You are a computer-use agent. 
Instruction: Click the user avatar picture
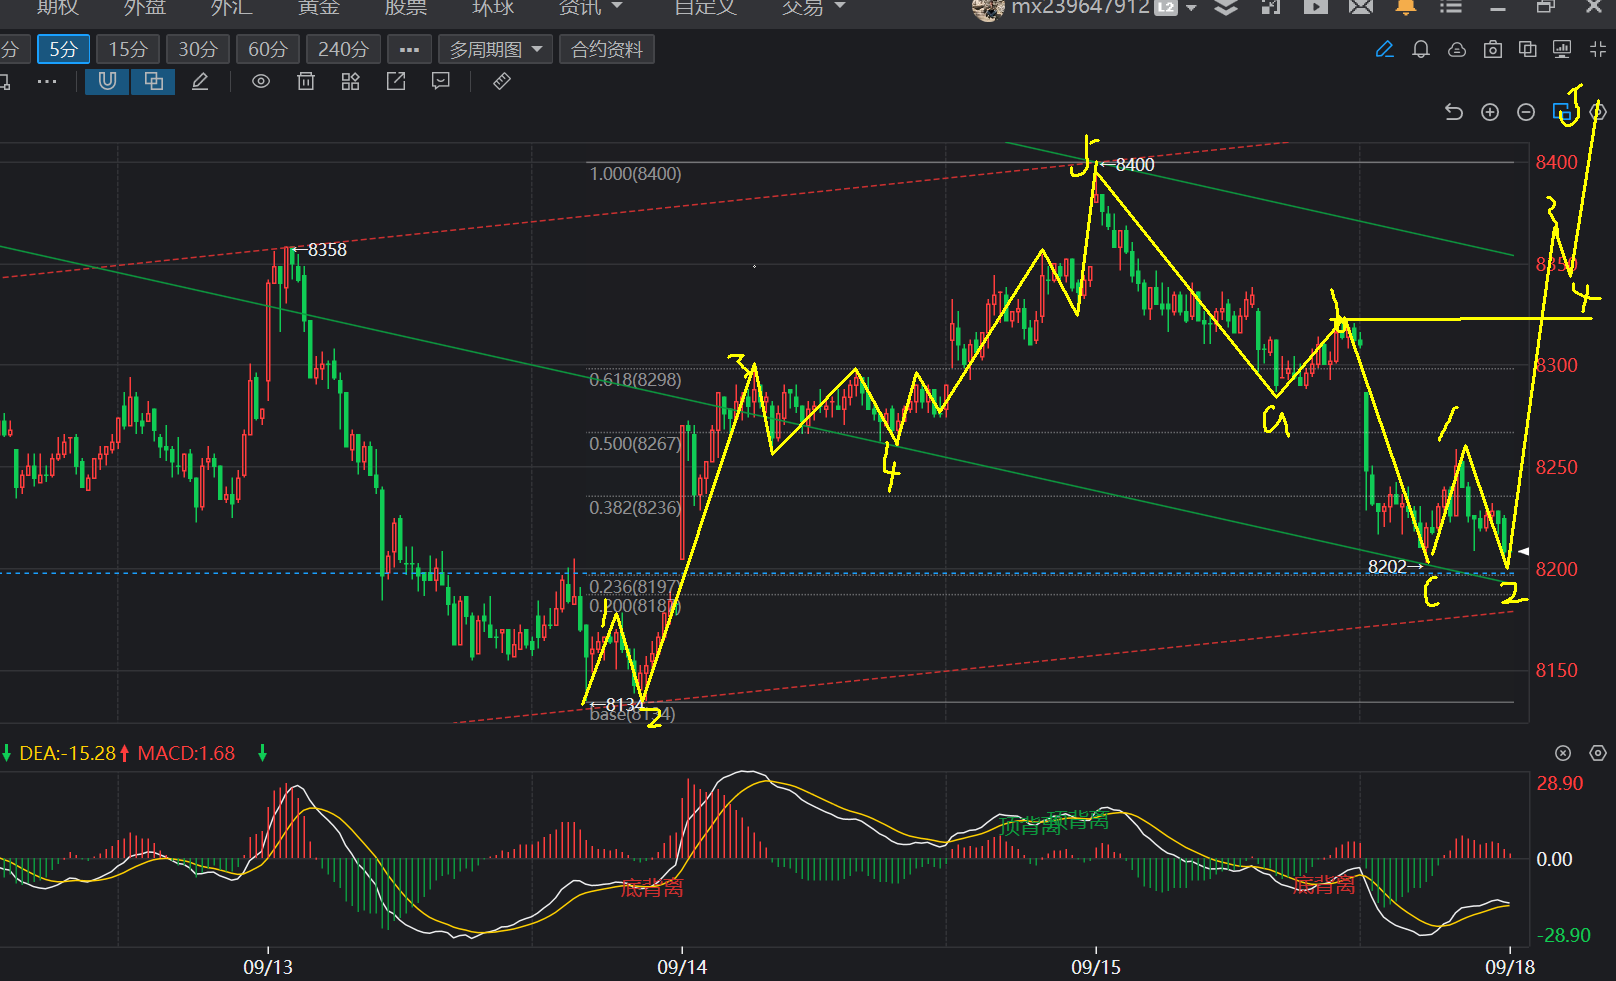pyautogui.click(x=988, y=8)
